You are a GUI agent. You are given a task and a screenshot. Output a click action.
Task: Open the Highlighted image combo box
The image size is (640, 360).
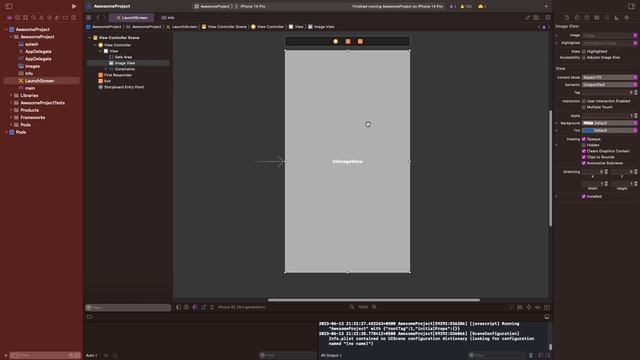(x=609, y=43)
